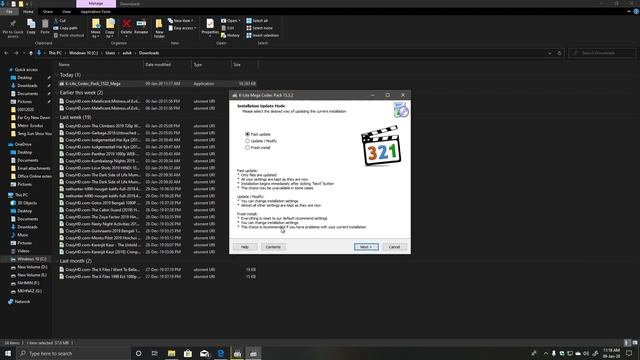Select Windows 10 (C:) in the navigation pane
Screen dimensions: 640x360
[x=31, y=259]
